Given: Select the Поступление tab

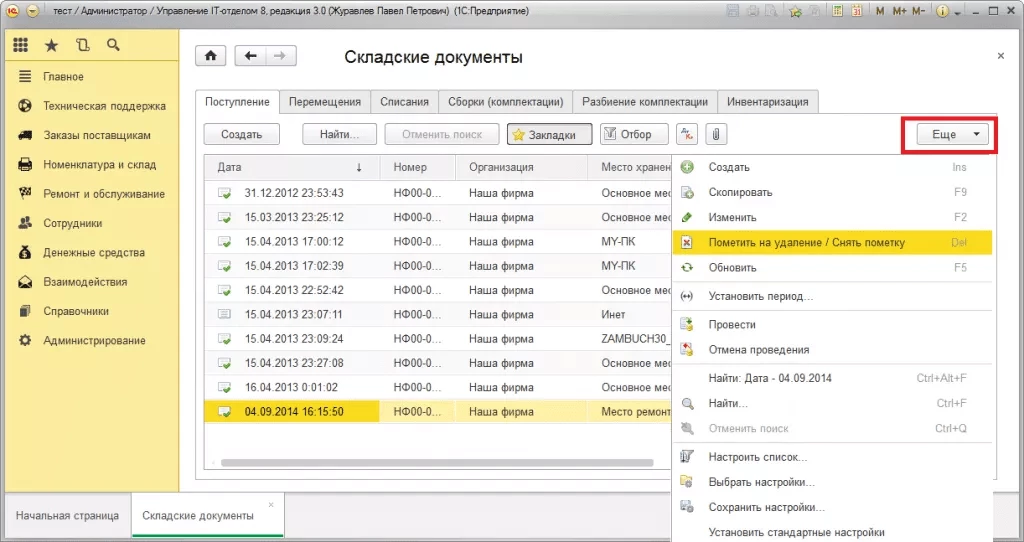Looking at the screenshot, I should (x=237, y=102).
